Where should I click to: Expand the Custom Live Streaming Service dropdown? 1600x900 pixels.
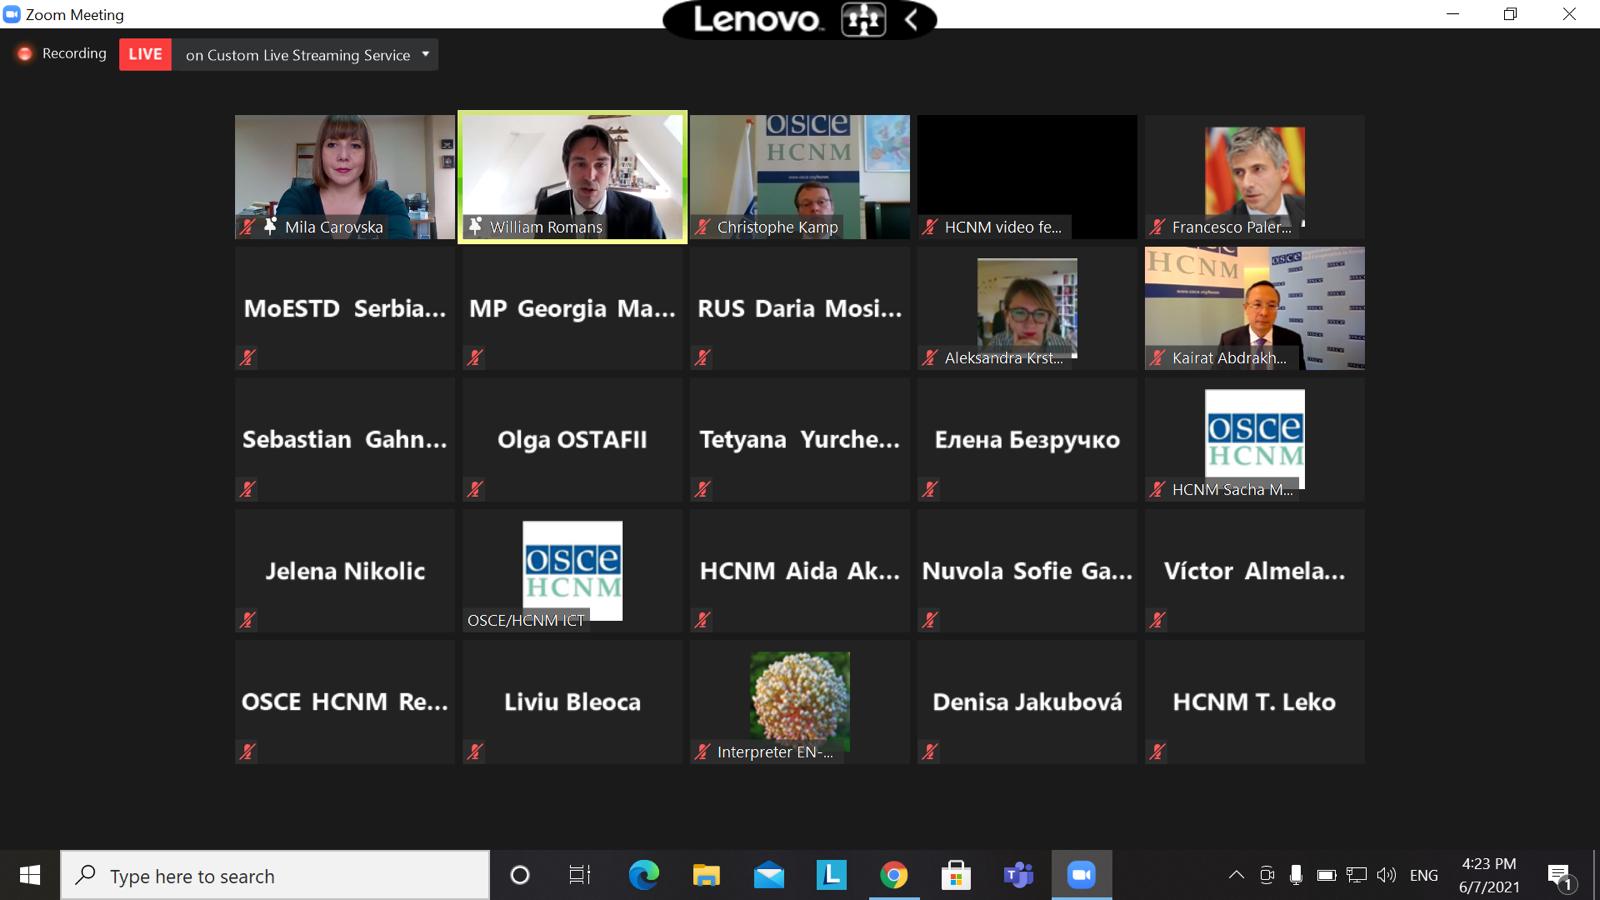click(426, 54)
